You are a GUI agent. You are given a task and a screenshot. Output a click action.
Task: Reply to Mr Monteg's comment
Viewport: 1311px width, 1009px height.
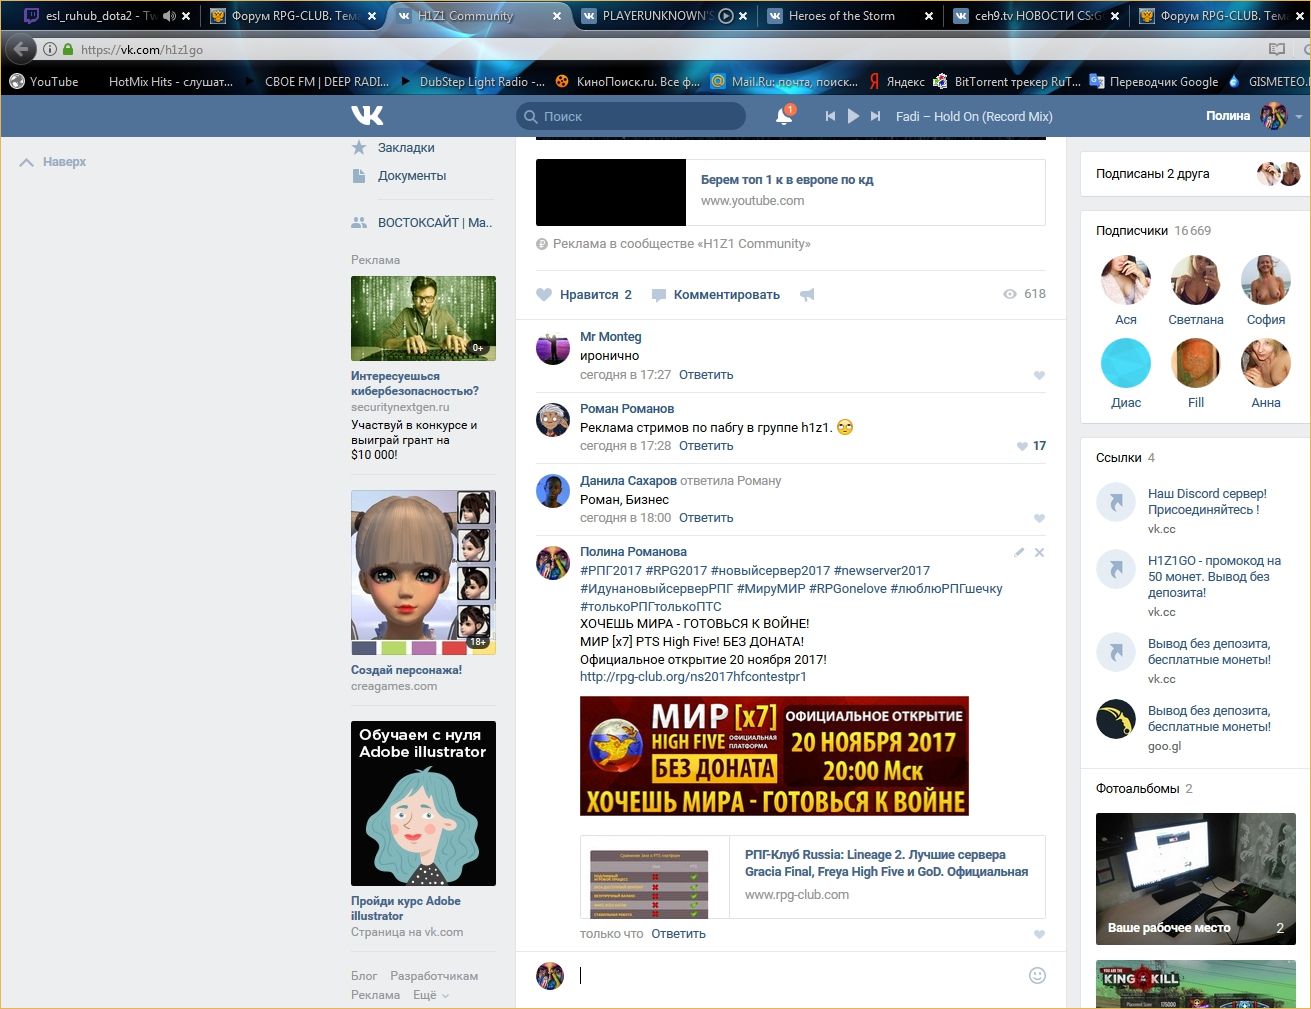(706, 375)
